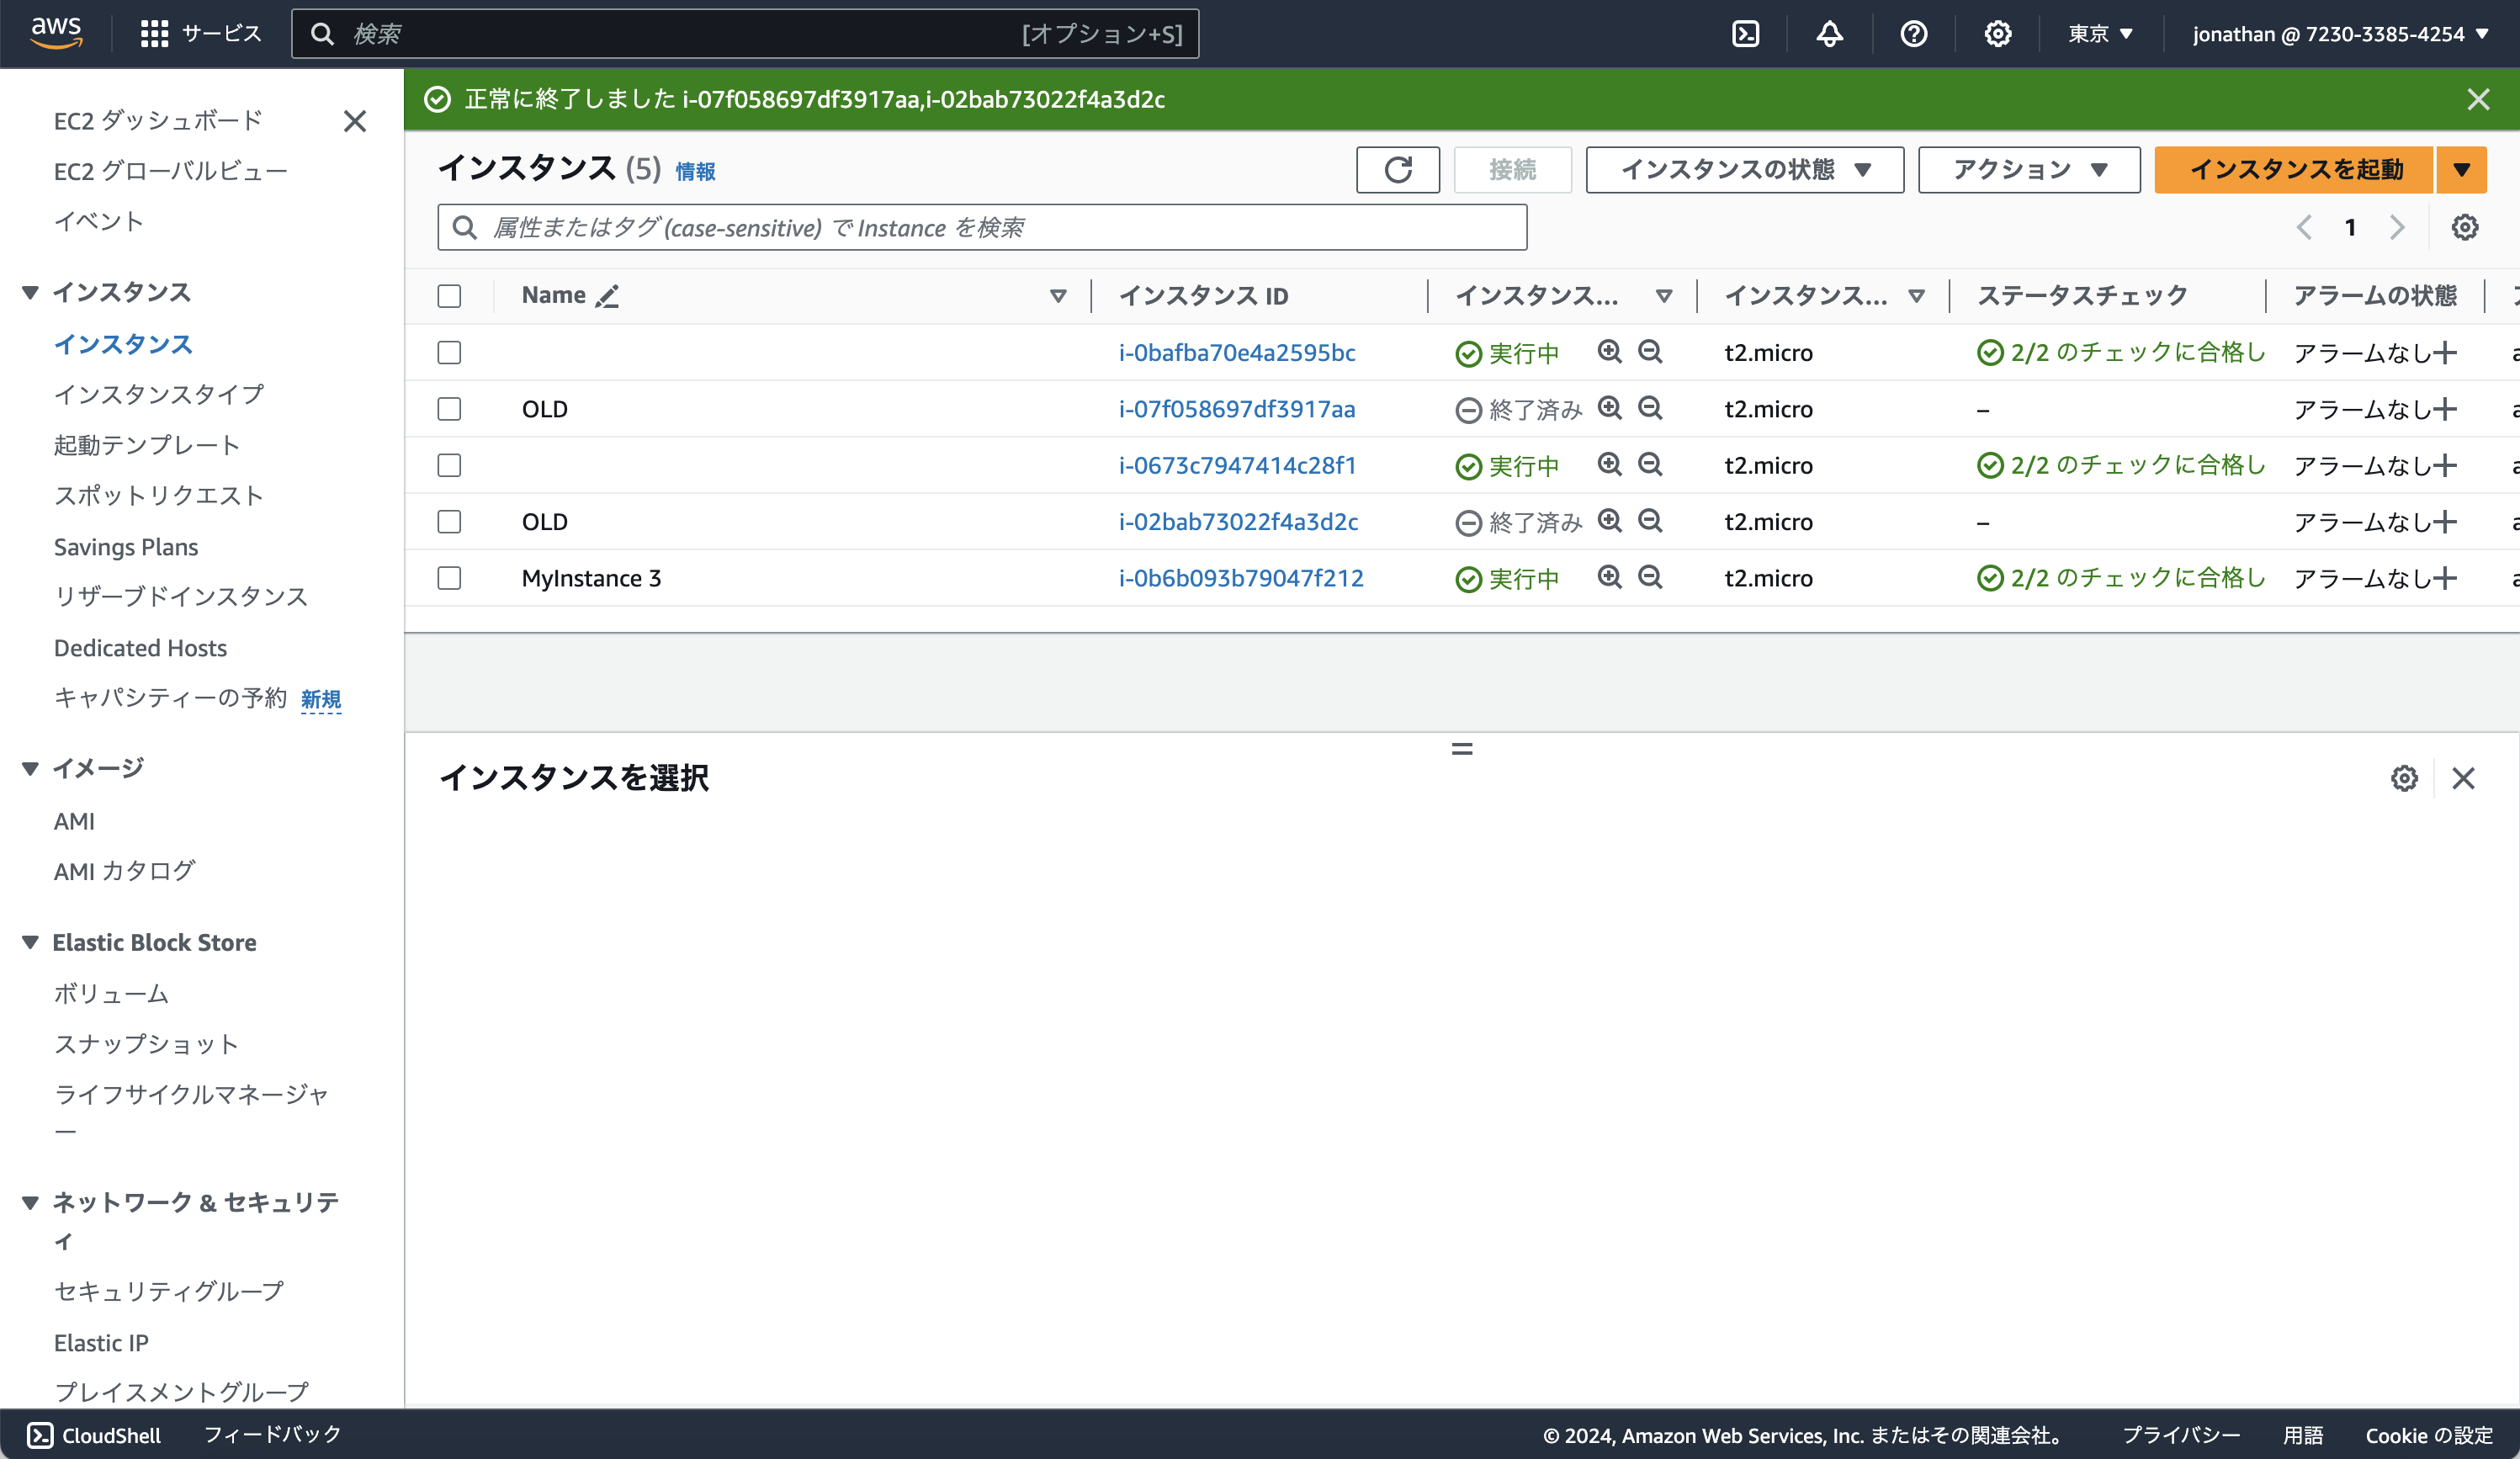2520x1459 pixels.
Task: Check the checkbox for the first OLD instance
Action: tap(450, 409)
